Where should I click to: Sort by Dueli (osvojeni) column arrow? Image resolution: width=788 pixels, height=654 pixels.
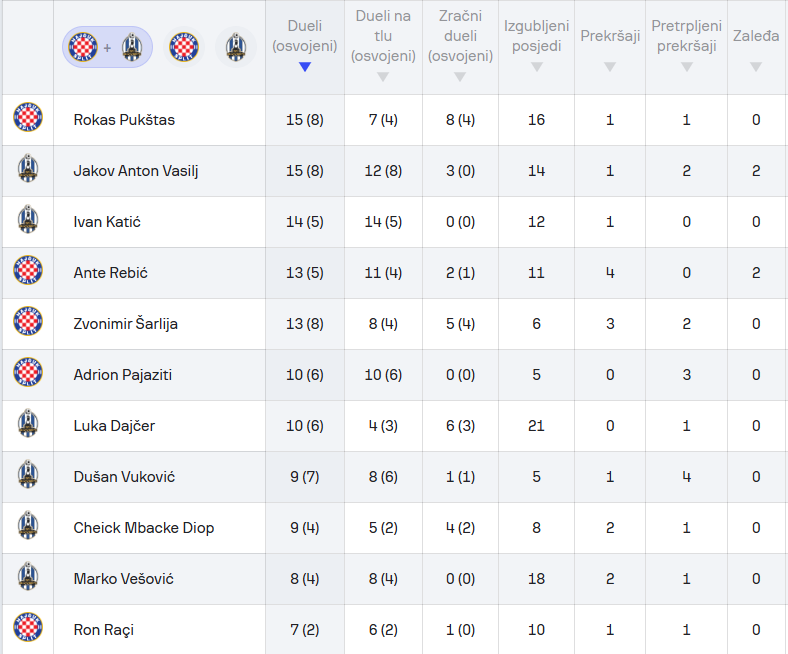click(305, 67)
